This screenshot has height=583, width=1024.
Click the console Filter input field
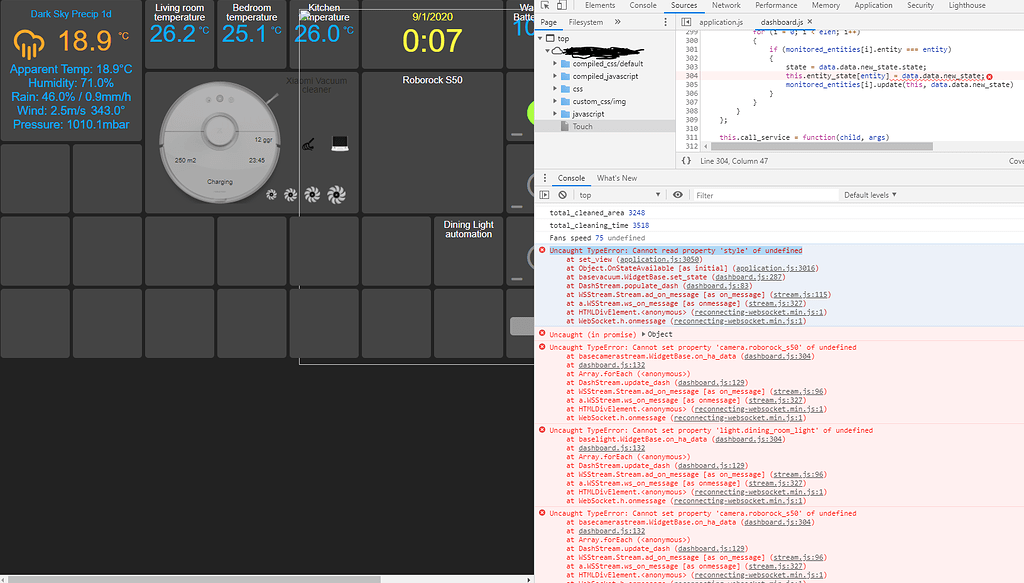[x=760, y=195]
